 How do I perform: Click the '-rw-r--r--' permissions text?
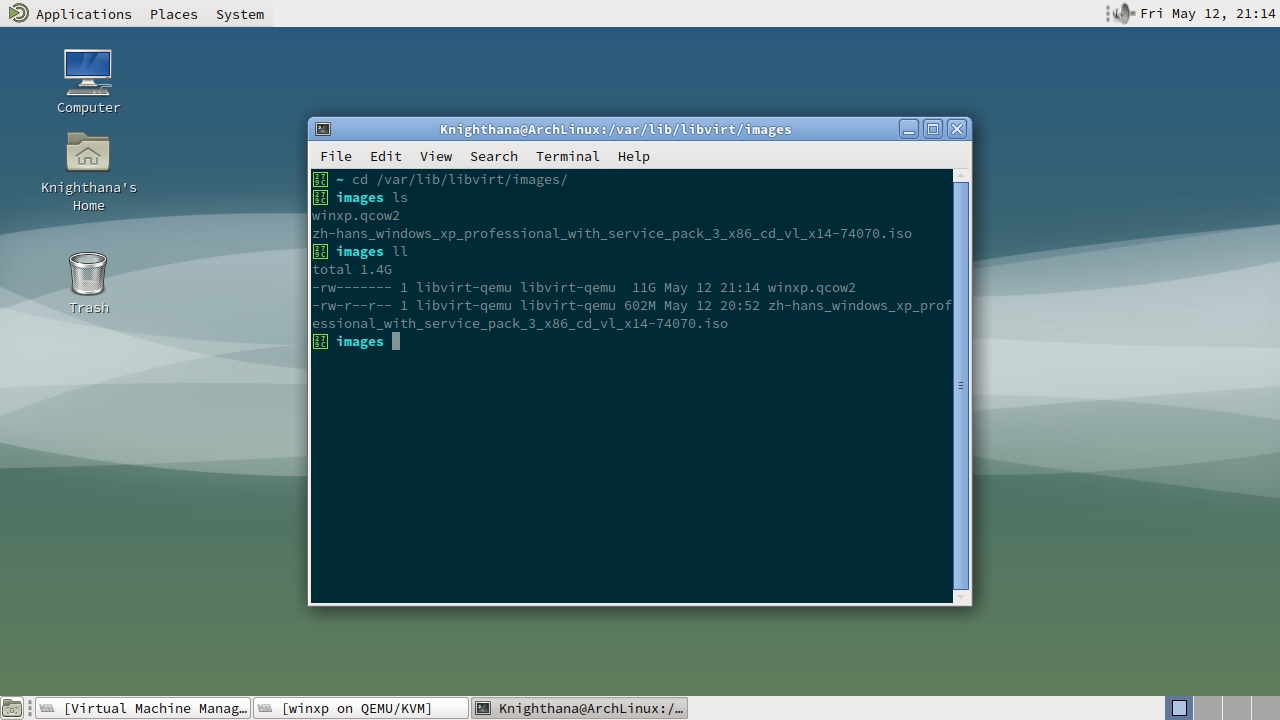(352, 306)
